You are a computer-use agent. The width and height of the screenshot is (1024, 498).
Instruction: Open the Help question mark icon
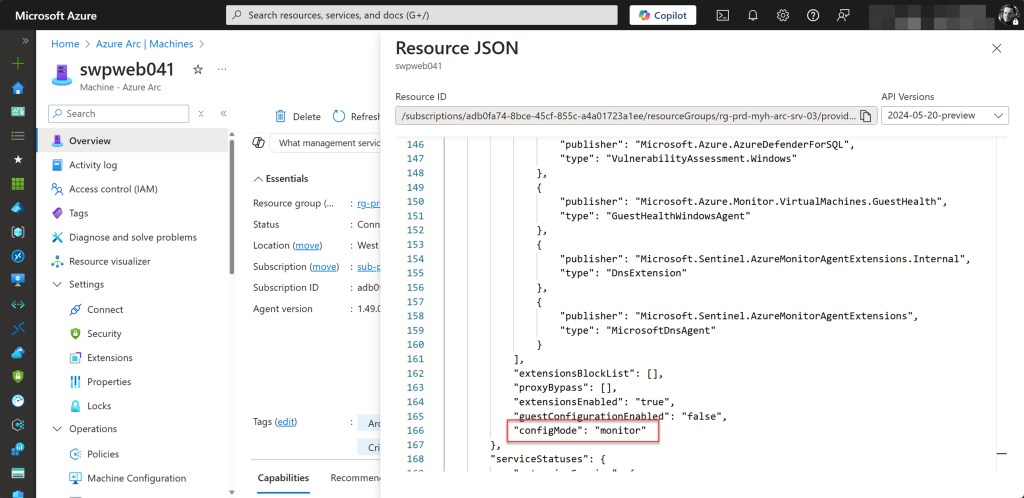click(813, 15)
